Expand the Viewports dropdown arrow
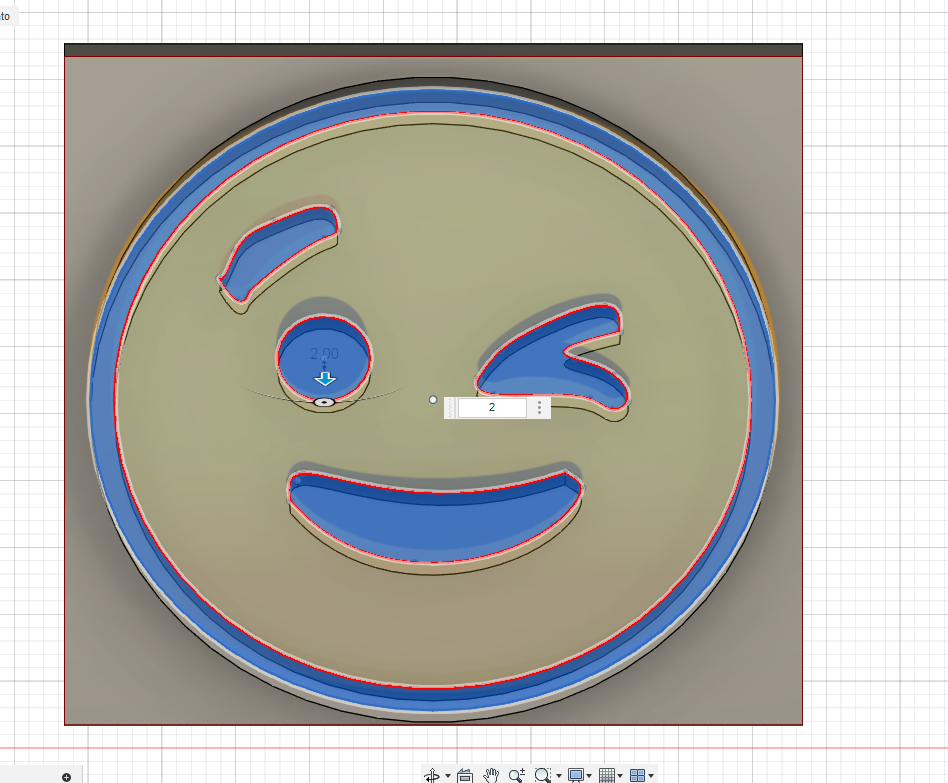This screenshot has height=783, width=948. coord(651,776)
